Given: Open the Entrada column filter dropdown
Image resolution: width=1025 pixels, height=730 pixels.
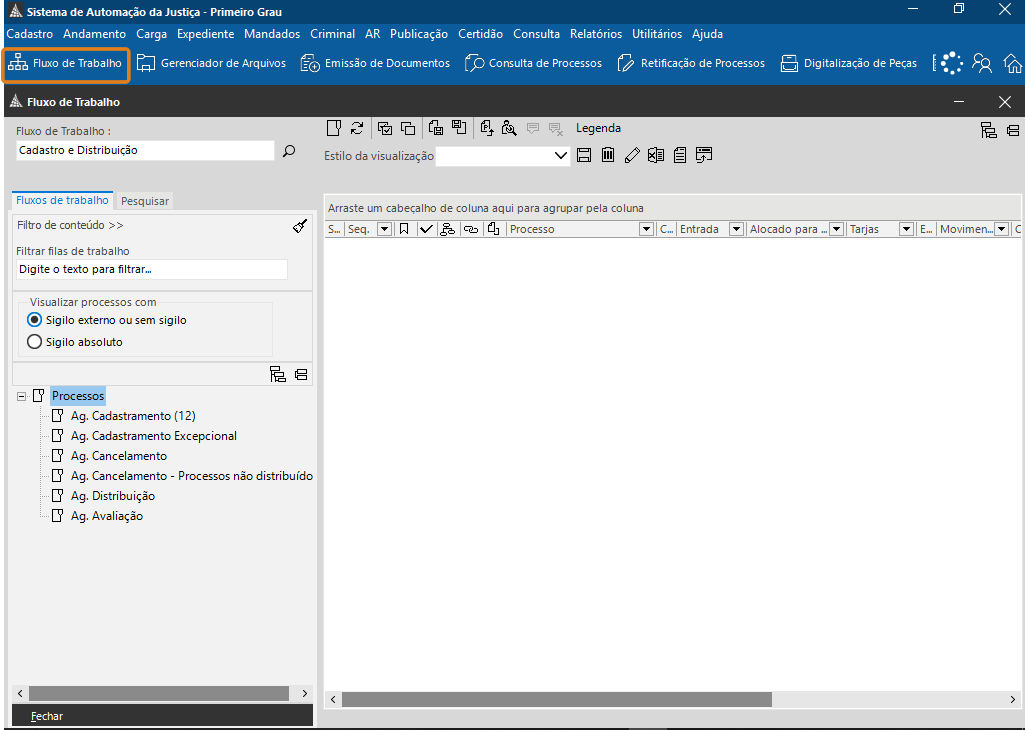Looking at the screenshot, I should pos(736,229).
